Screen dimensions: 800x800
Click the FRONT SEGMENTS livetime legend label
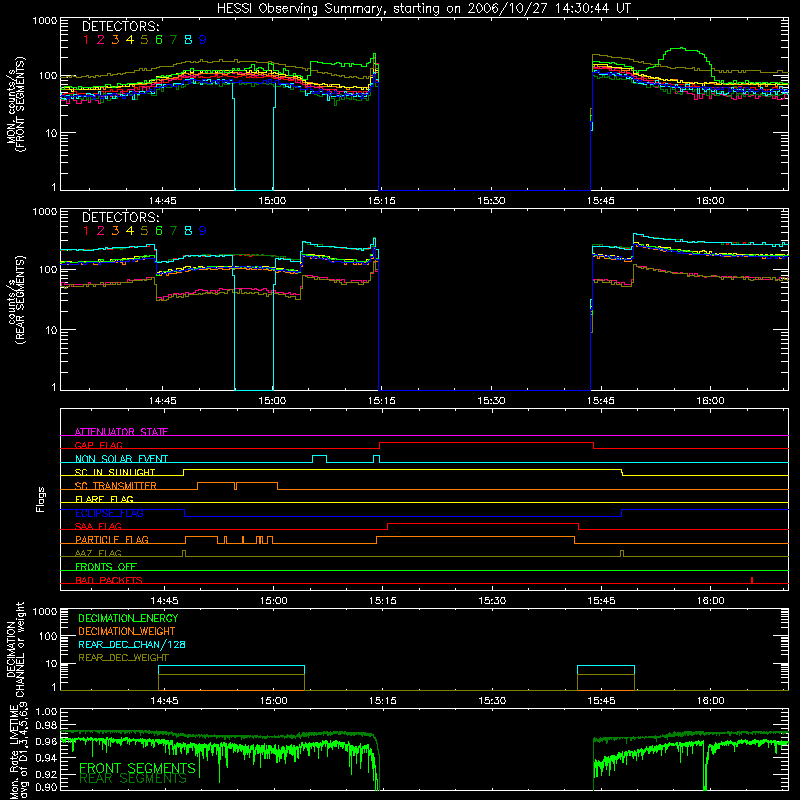[137, 768]
